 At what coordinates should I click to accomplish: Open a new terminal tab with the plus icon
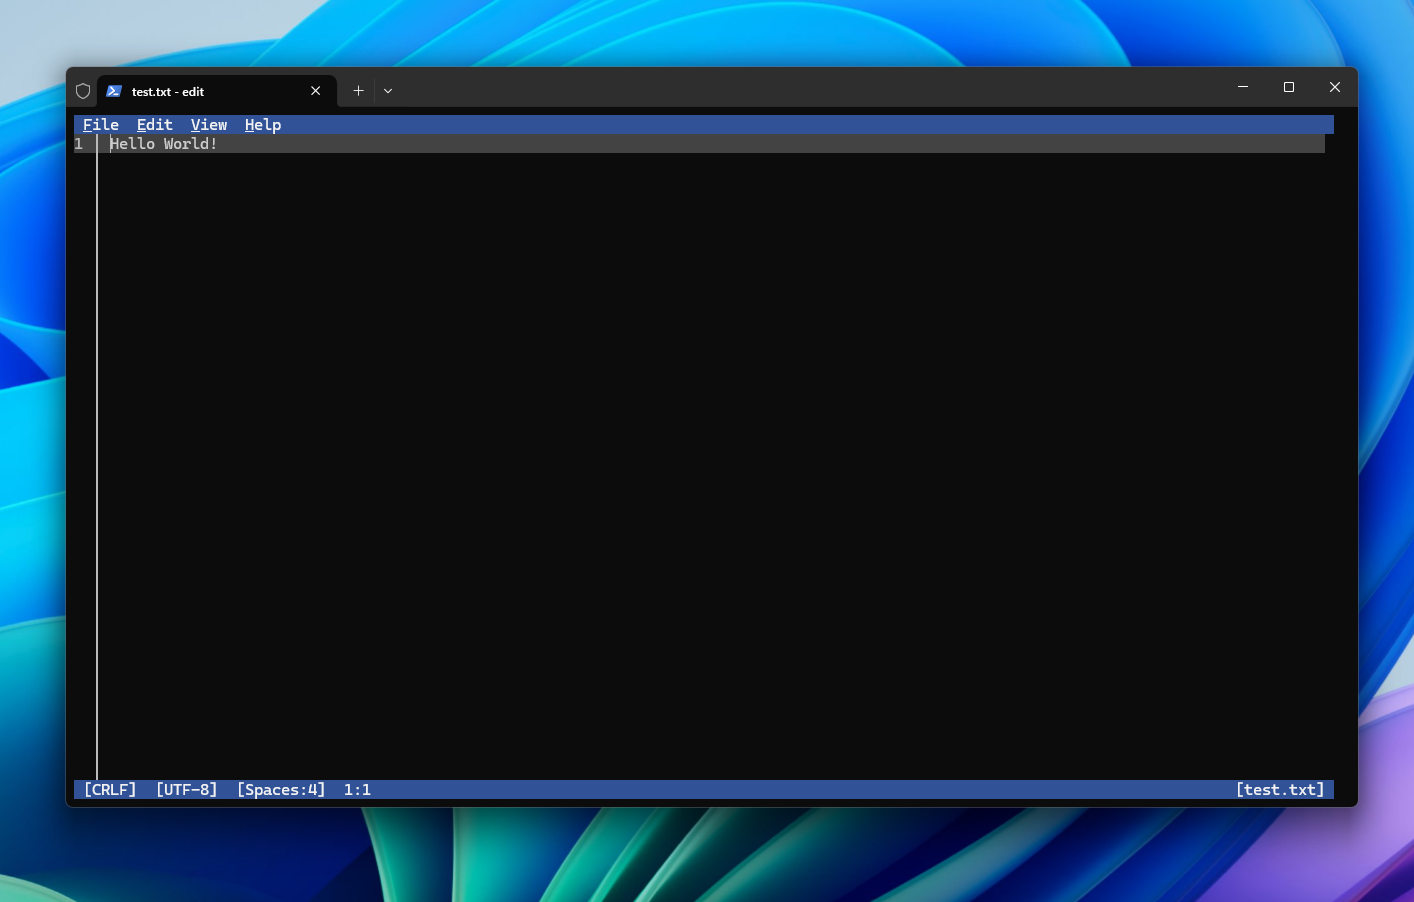tap(358, 90)
